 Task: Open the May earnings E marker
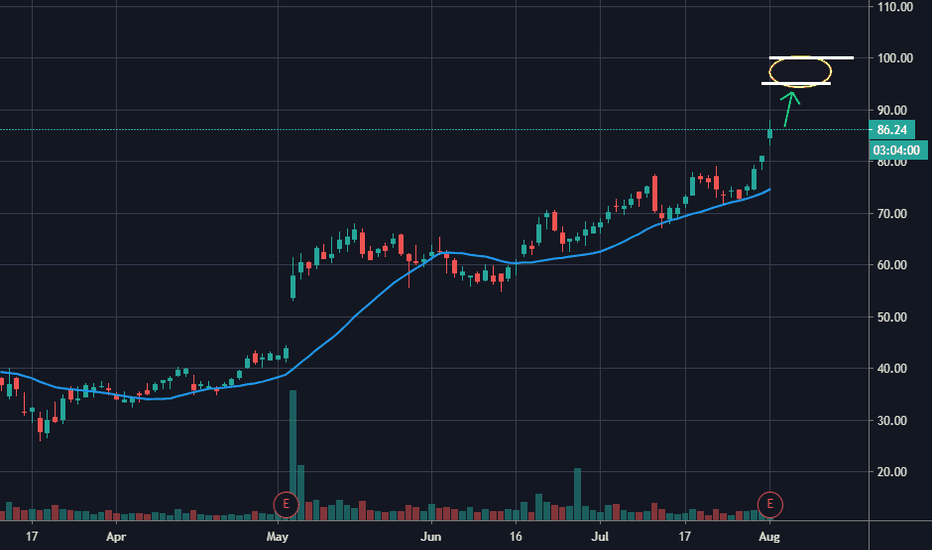286,504
